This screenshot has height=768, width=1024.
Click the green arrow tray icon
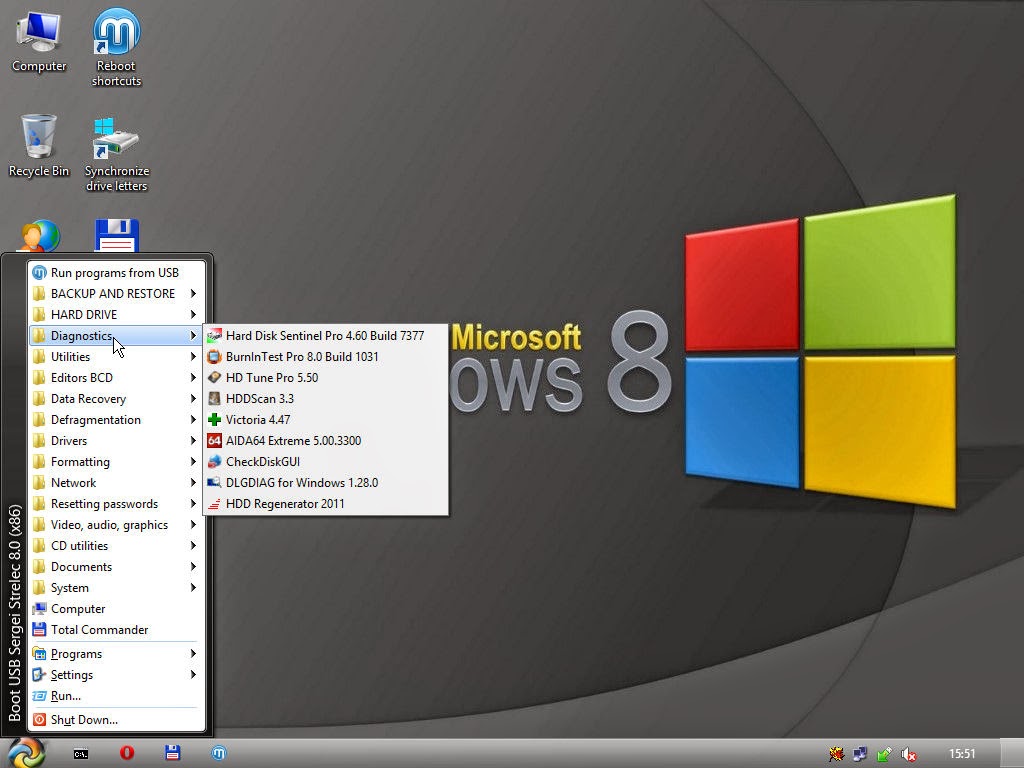pyautogui.click(x=884, y=754)
